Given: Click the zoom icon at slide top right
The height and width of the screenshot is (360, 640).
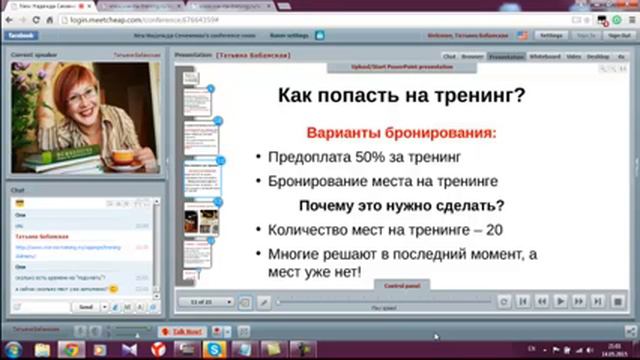Looking at the screenshot, I should (x=603, y=69).
